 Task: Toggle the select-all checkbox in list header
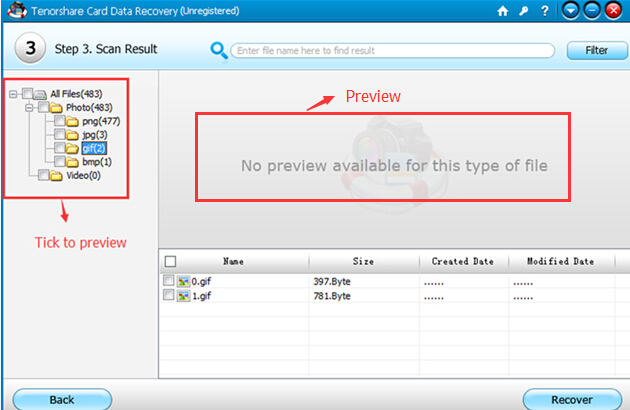coord(170,261)
